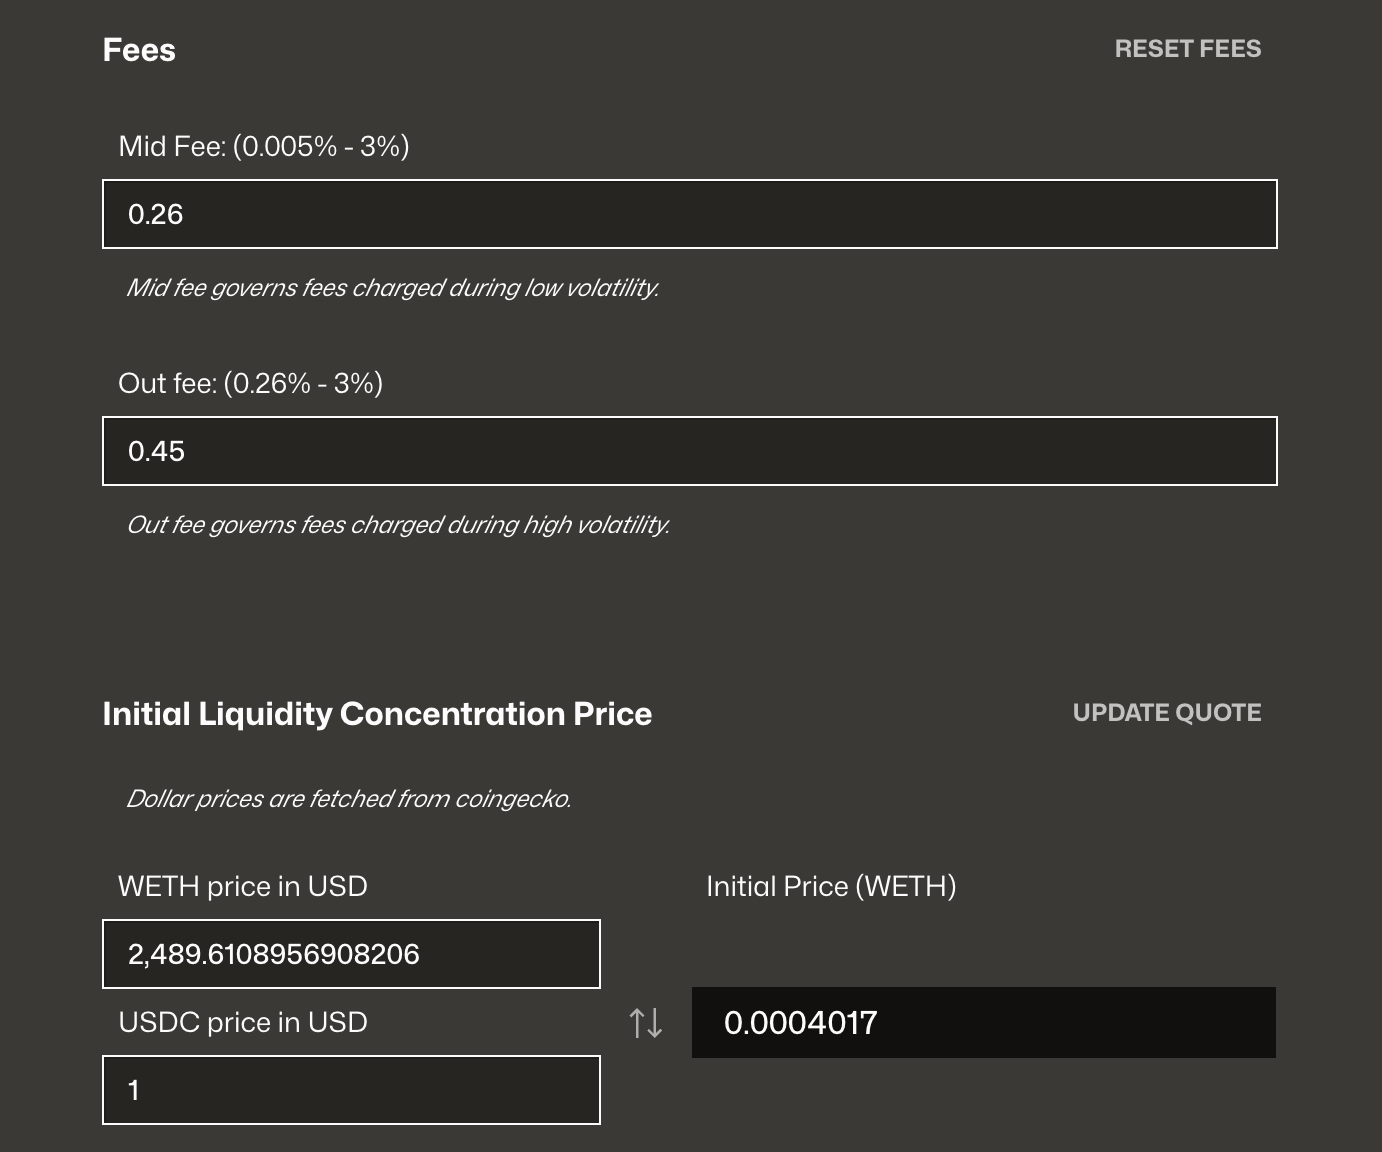Click the WETH price in USD label
Viewport: 1382px width, 1152px height.
point(243,886)
